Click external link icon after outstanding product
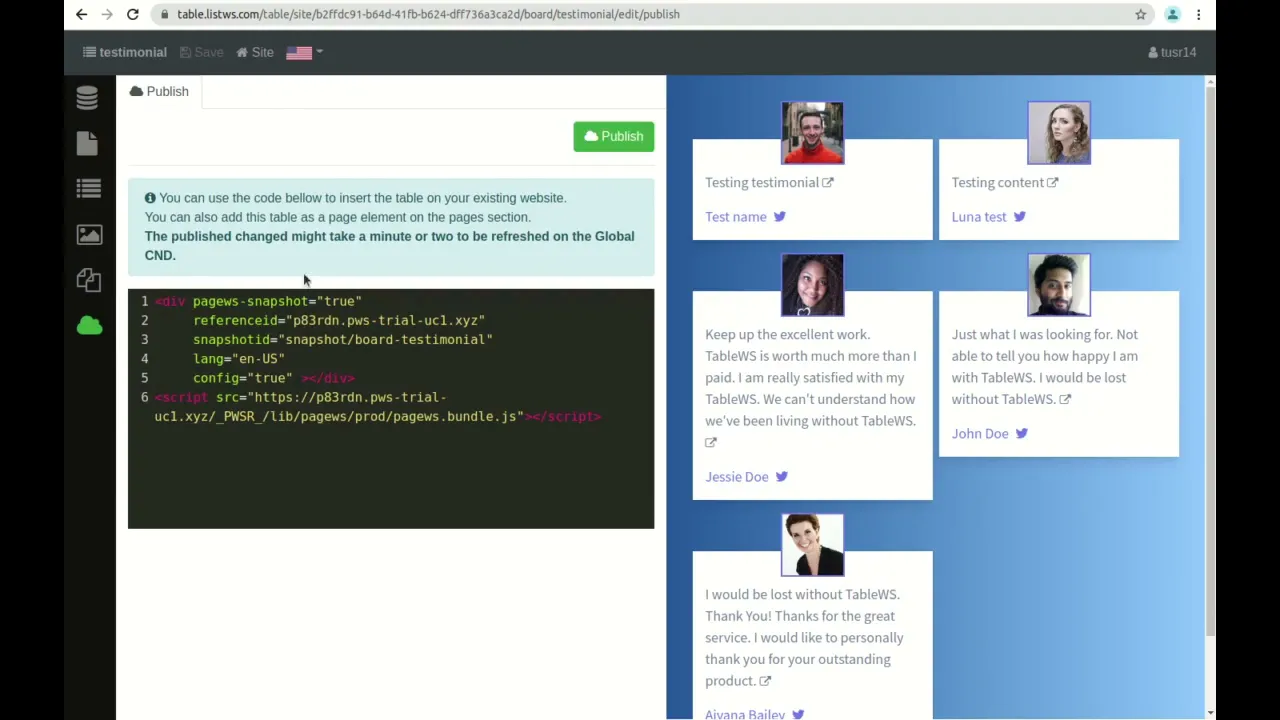The image size is (1280, 720). coord(765,681)
